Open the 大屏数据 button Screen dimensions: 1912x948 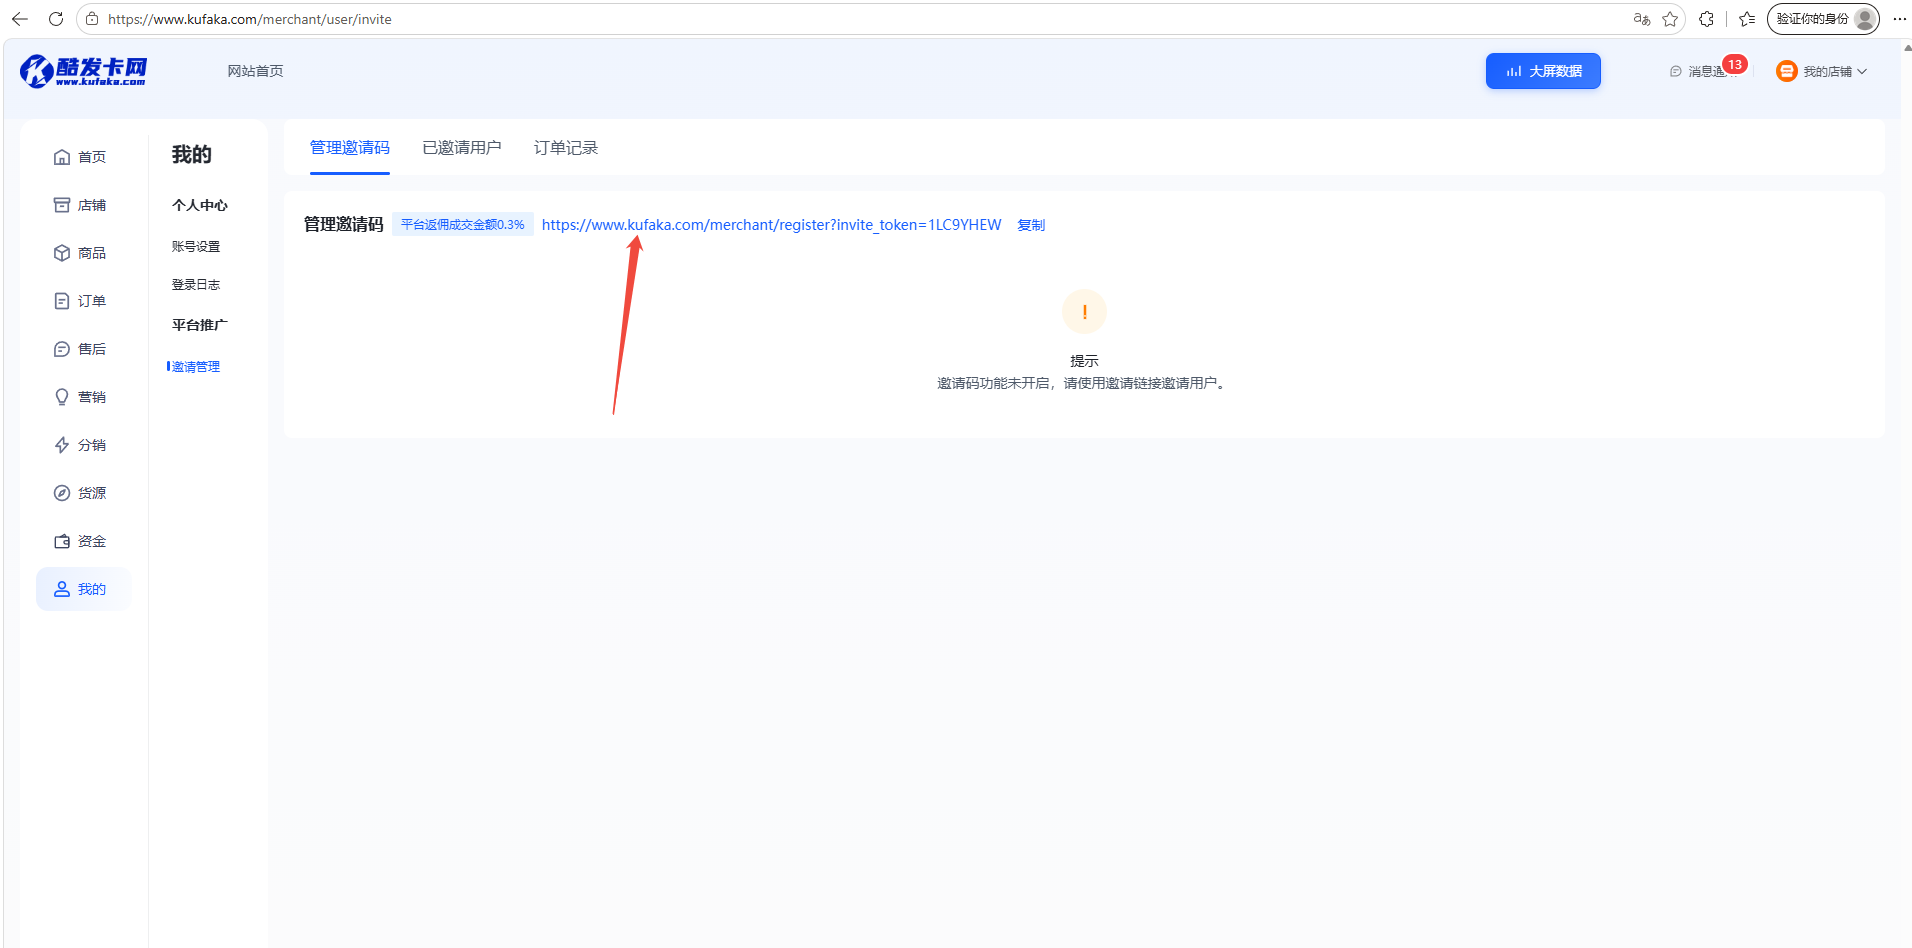click(x=1543, y=71)
